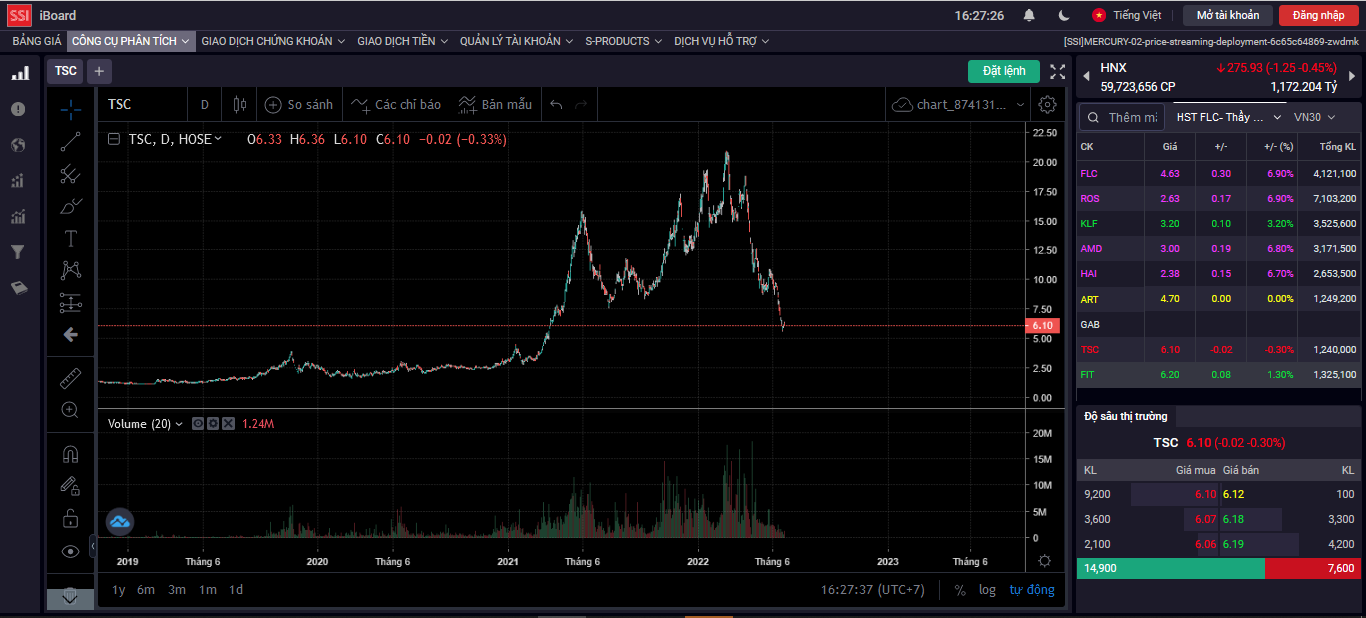Expand Volume (20) indicator options chevron
The height and width of the screenshot is (618, 1366).
click(x=180, y=424)
